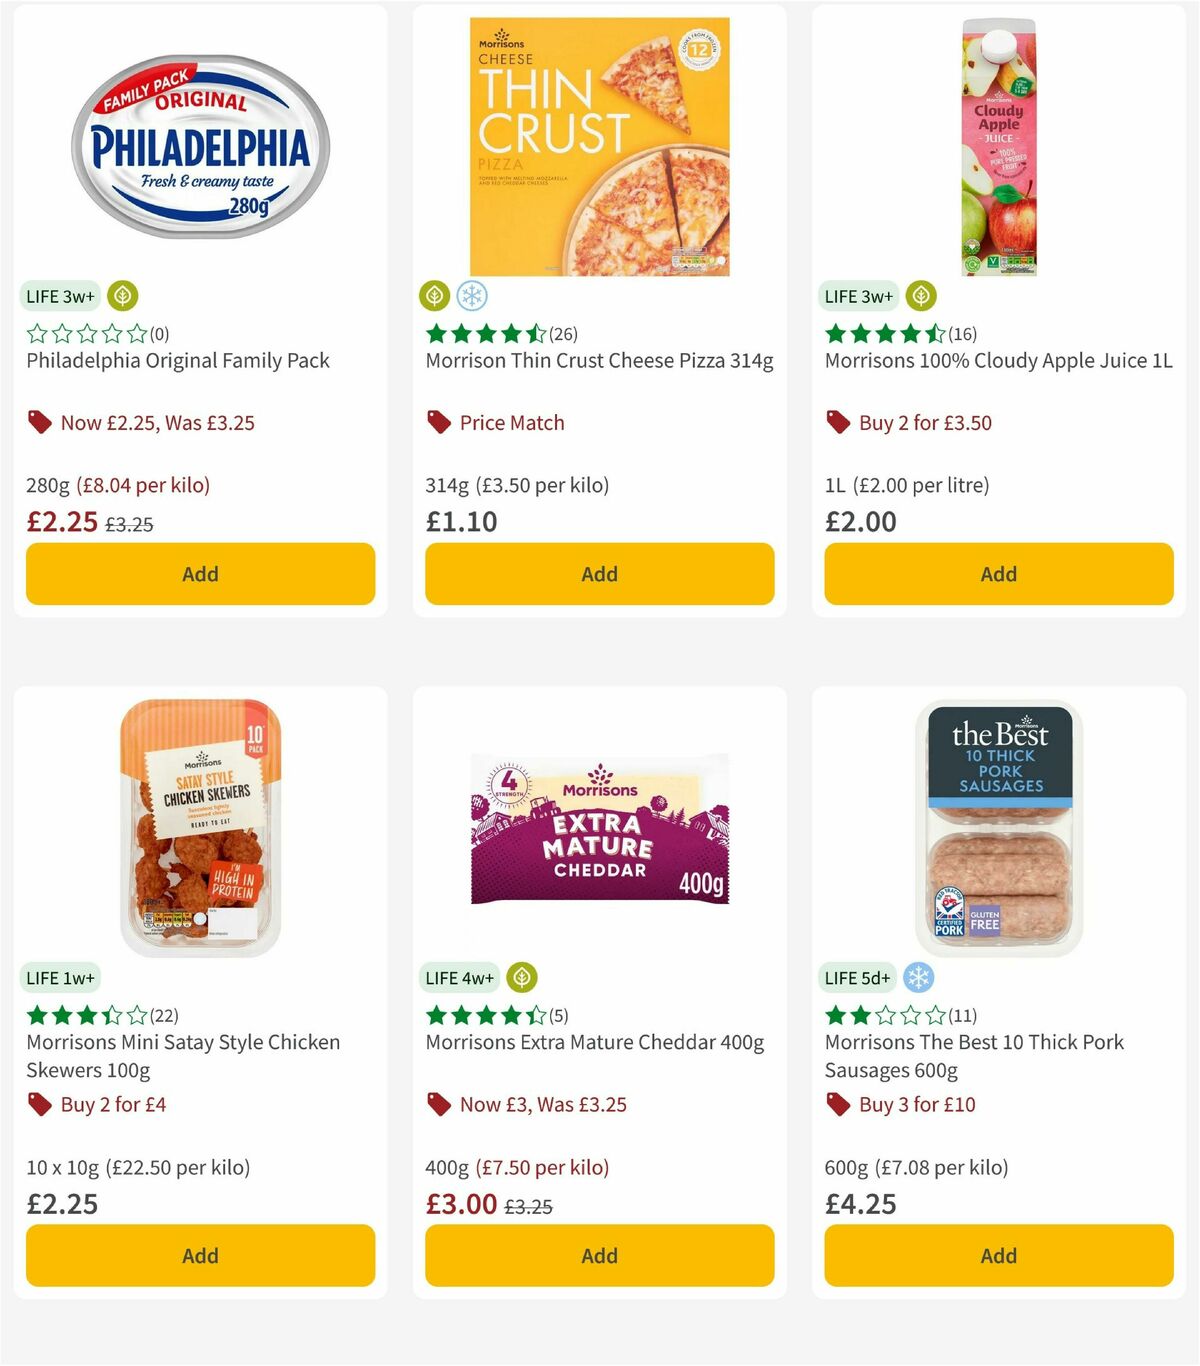Open the Morrisons Extra Mature Cheddar product page
Image resolution: width=1200 pixels, height=1366 pixels.
pyautogui.click(x=593, y=1042)
